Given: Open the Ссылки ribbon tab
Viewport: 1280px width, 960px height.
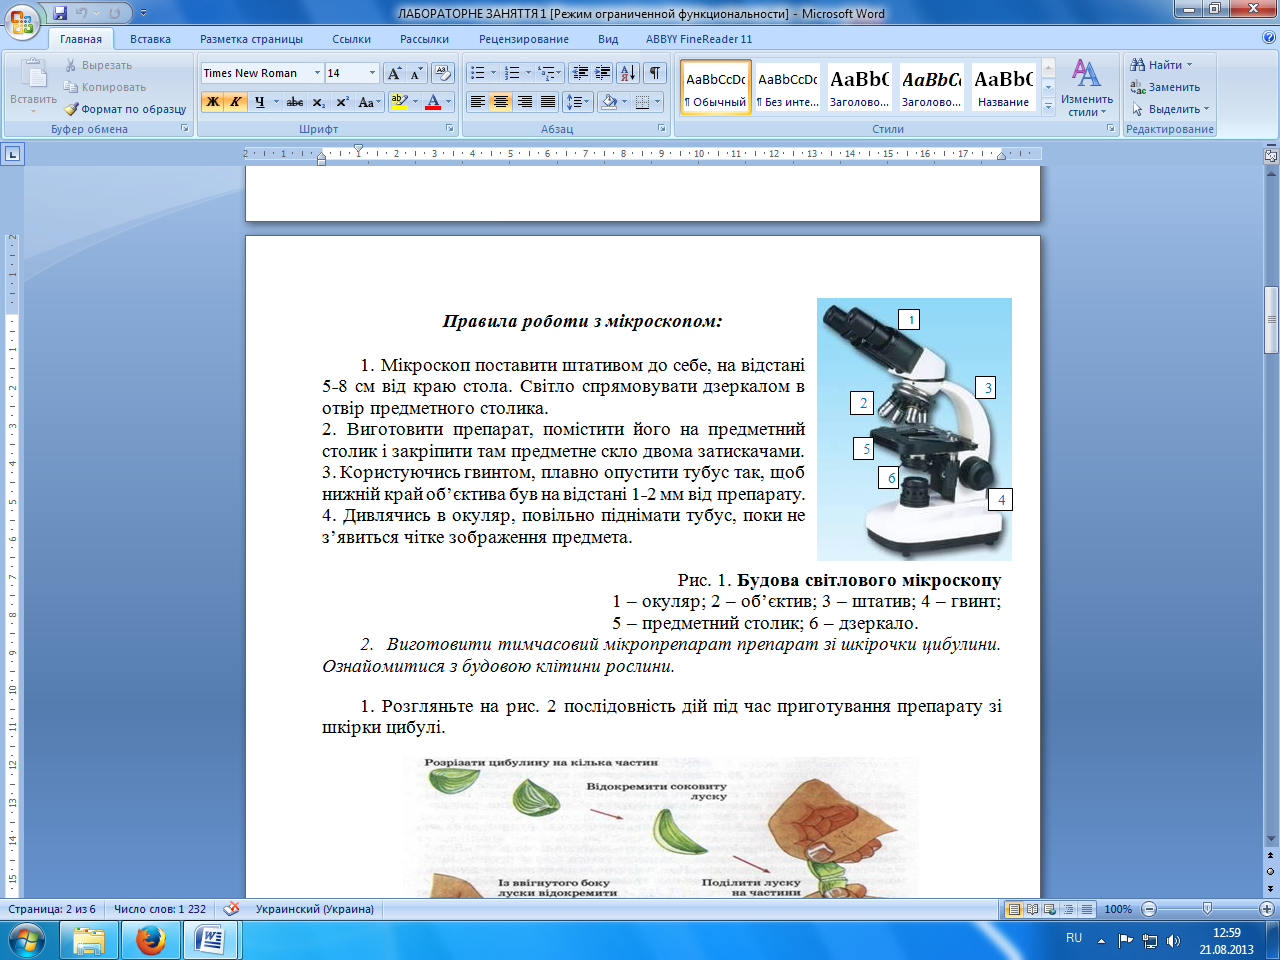Looking at the screenshot, I should (351, 39).
